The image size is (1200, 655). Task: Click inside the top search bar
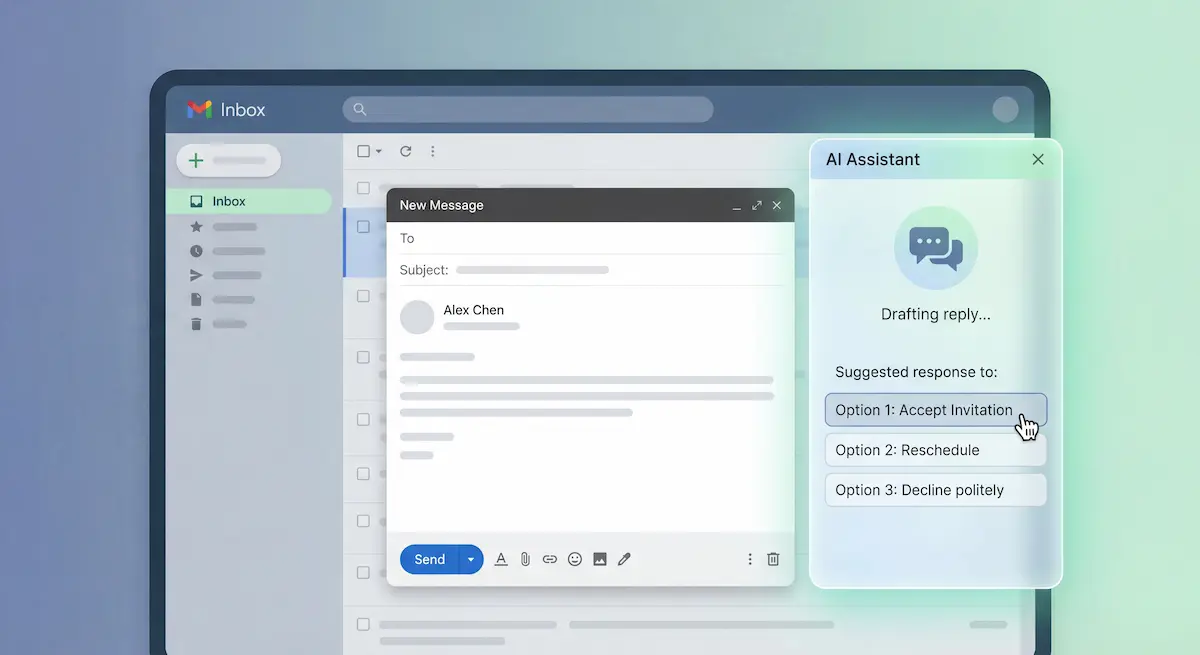point(528,110)
